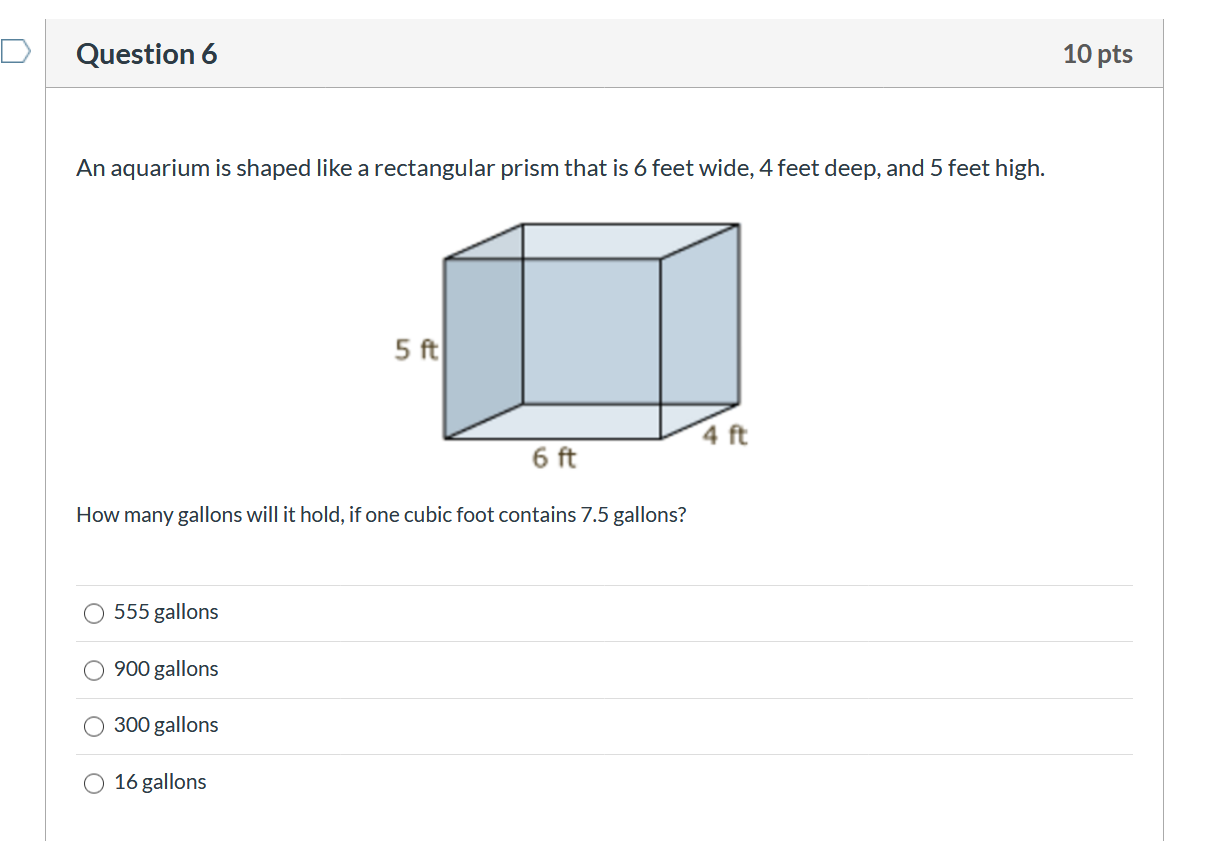The height and width of the screenshot is (841, 1209).
Task: Click the 5 ft dimension label
Action: (414, 351)
